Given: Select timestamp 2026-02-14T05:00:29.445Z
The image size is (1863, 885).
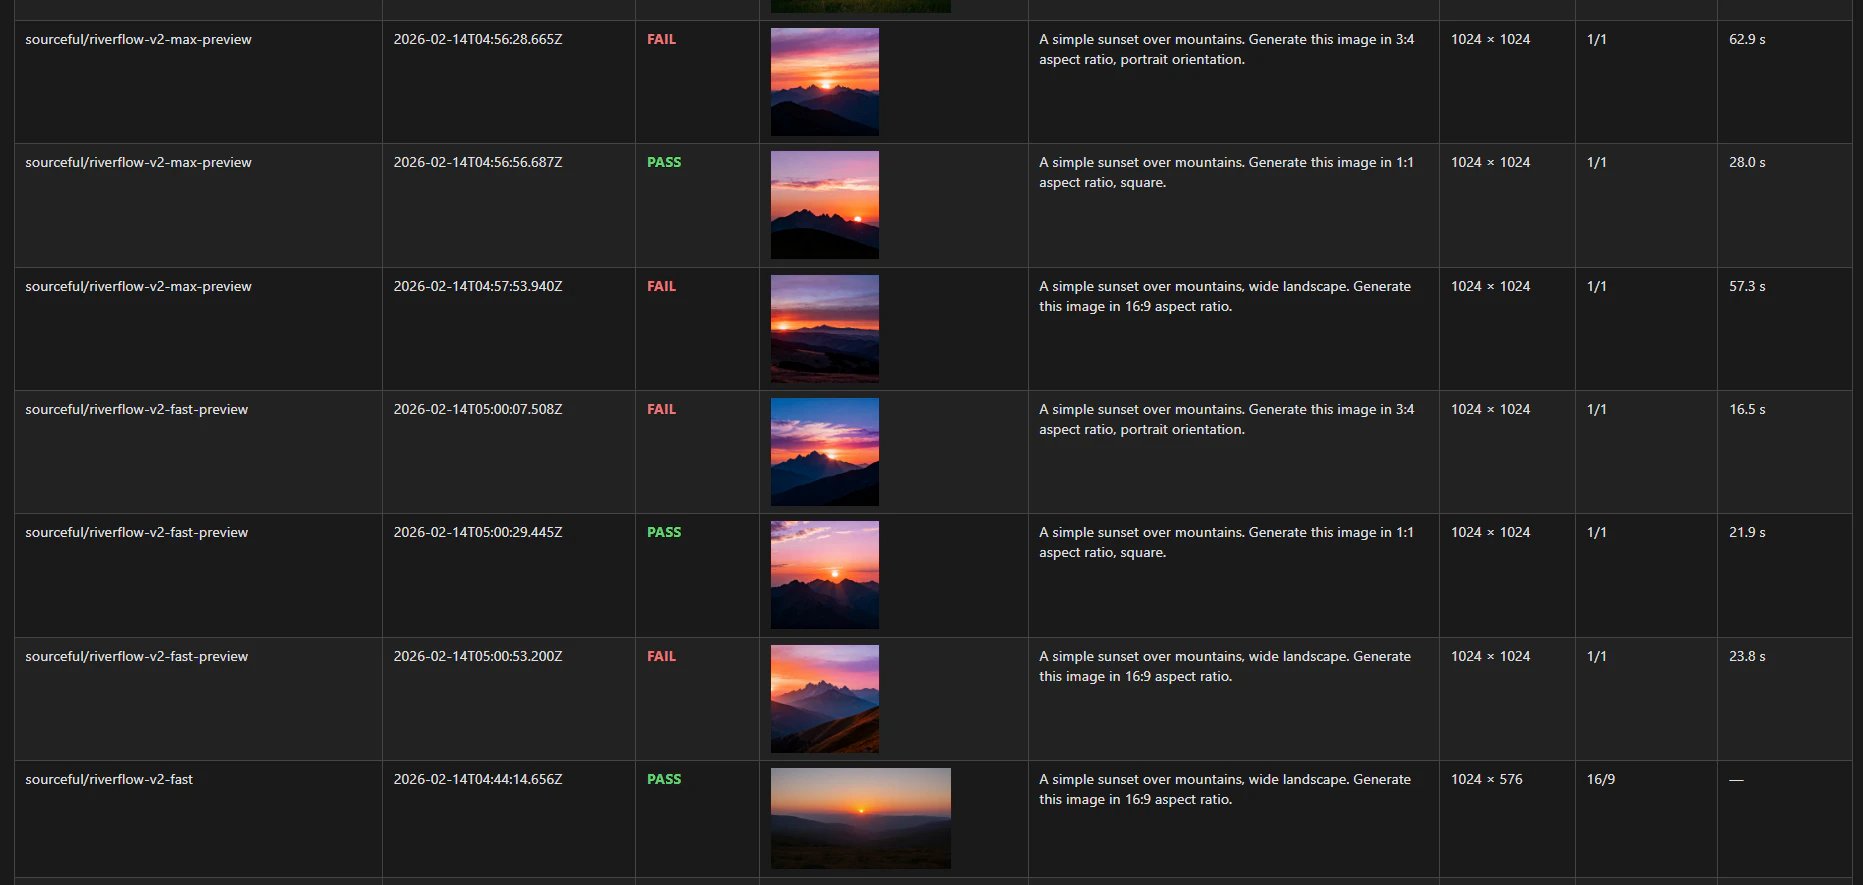Looking at the screenshot, I should click(x=478, y=532).
